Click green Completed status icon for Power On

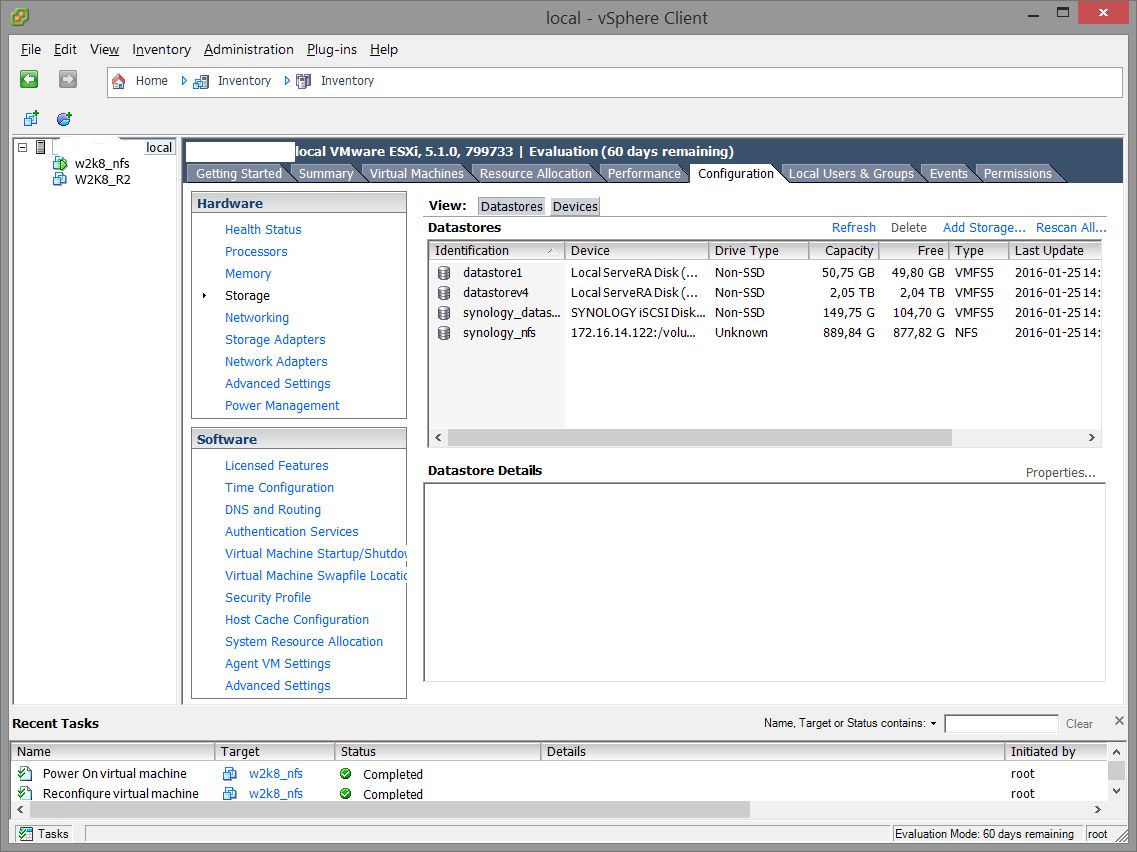pos(346,774)
